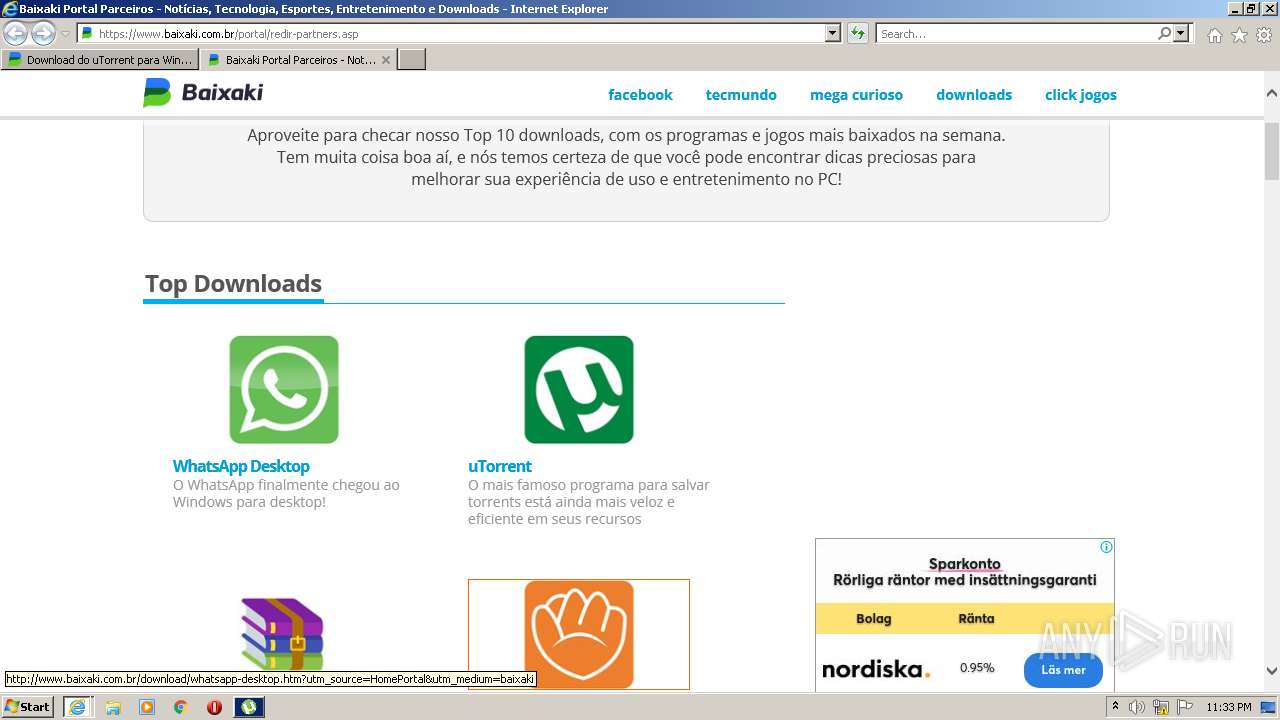The width and height of the screenshot is (1280, 720).
Task: Click the page scrollbar up arrow
Action: point(1272,93)
